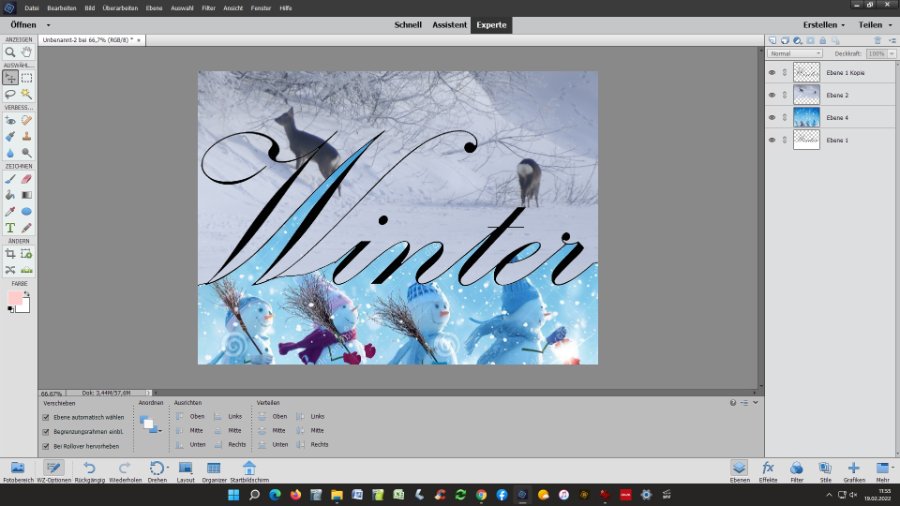900x506 pixels.
Task: Add adjustment layer icon in layers panel
Action: (797, 41)
